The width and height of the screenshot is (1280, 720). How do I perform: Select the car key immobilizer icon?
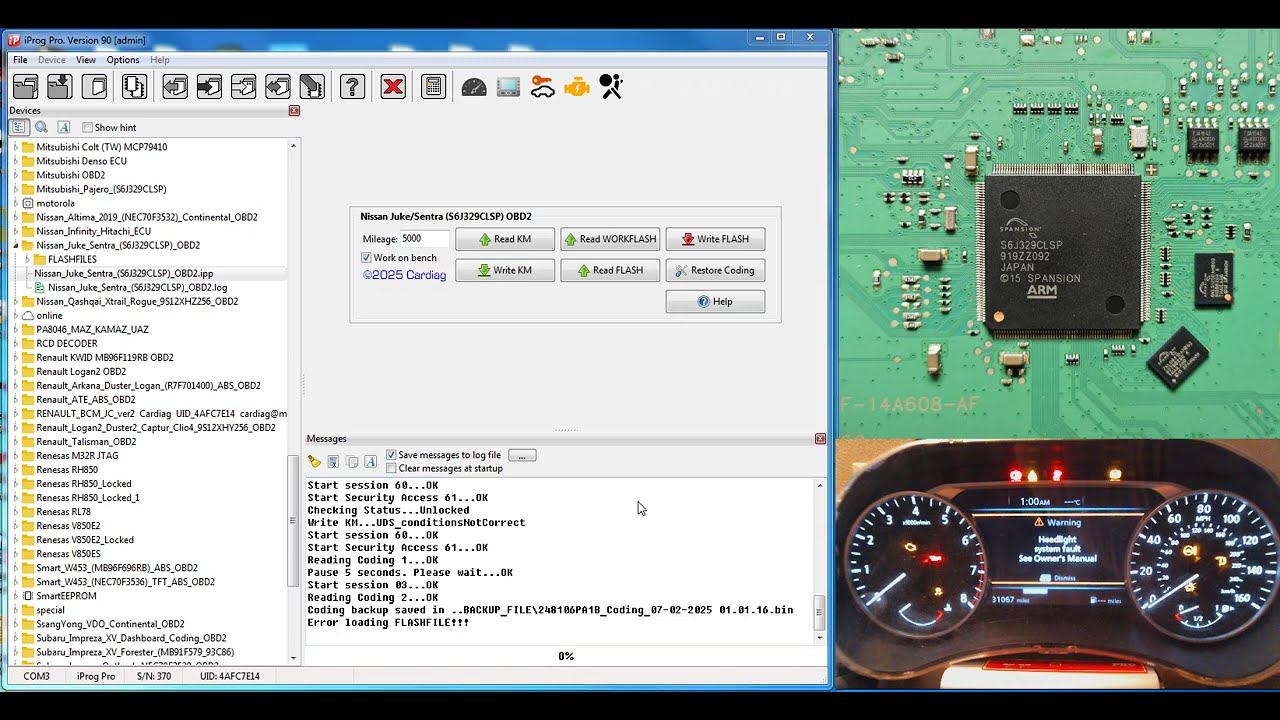(x=543, y=87)
